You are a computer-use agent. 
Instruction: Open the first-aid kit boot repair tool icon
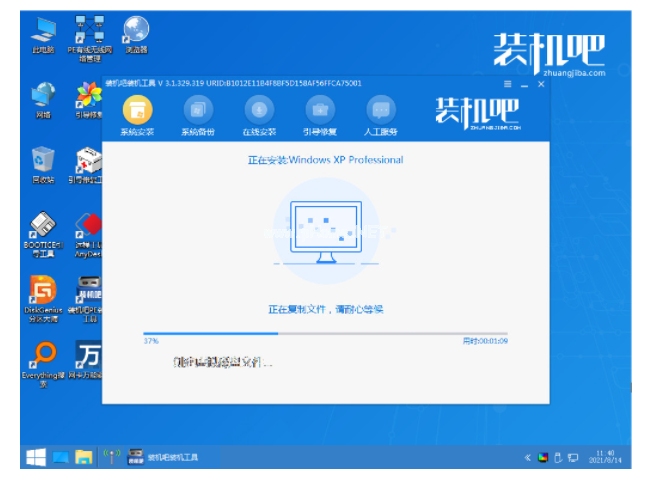[x=86, y=165]
